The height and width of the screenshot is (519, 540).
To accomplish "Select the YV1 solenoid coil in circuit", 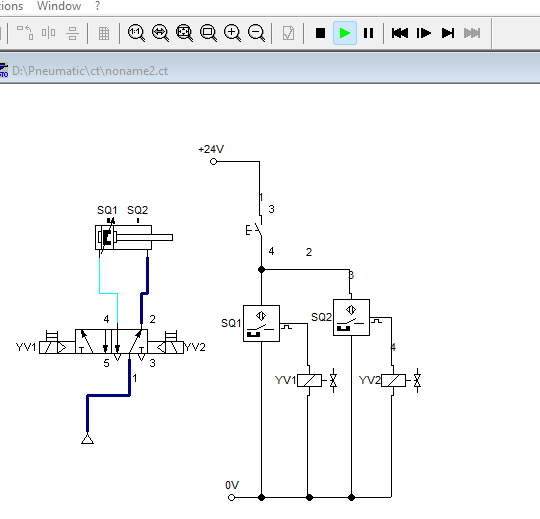I will tap(309, 381).
